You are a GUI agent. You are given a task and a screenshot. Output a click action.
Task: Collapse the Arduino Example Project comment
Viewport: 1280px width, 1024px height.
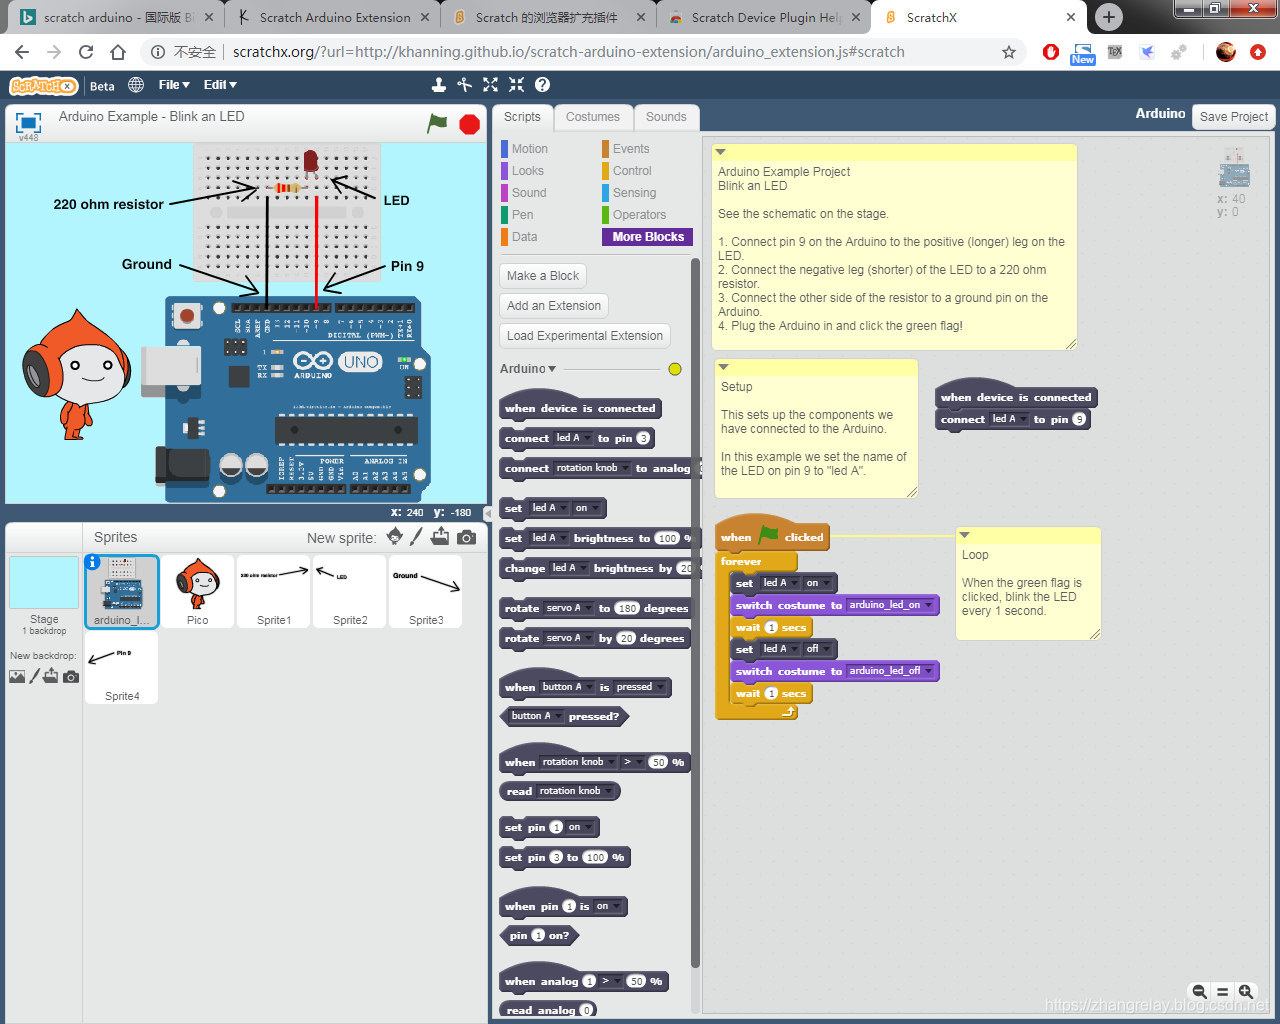click(720, 152)
